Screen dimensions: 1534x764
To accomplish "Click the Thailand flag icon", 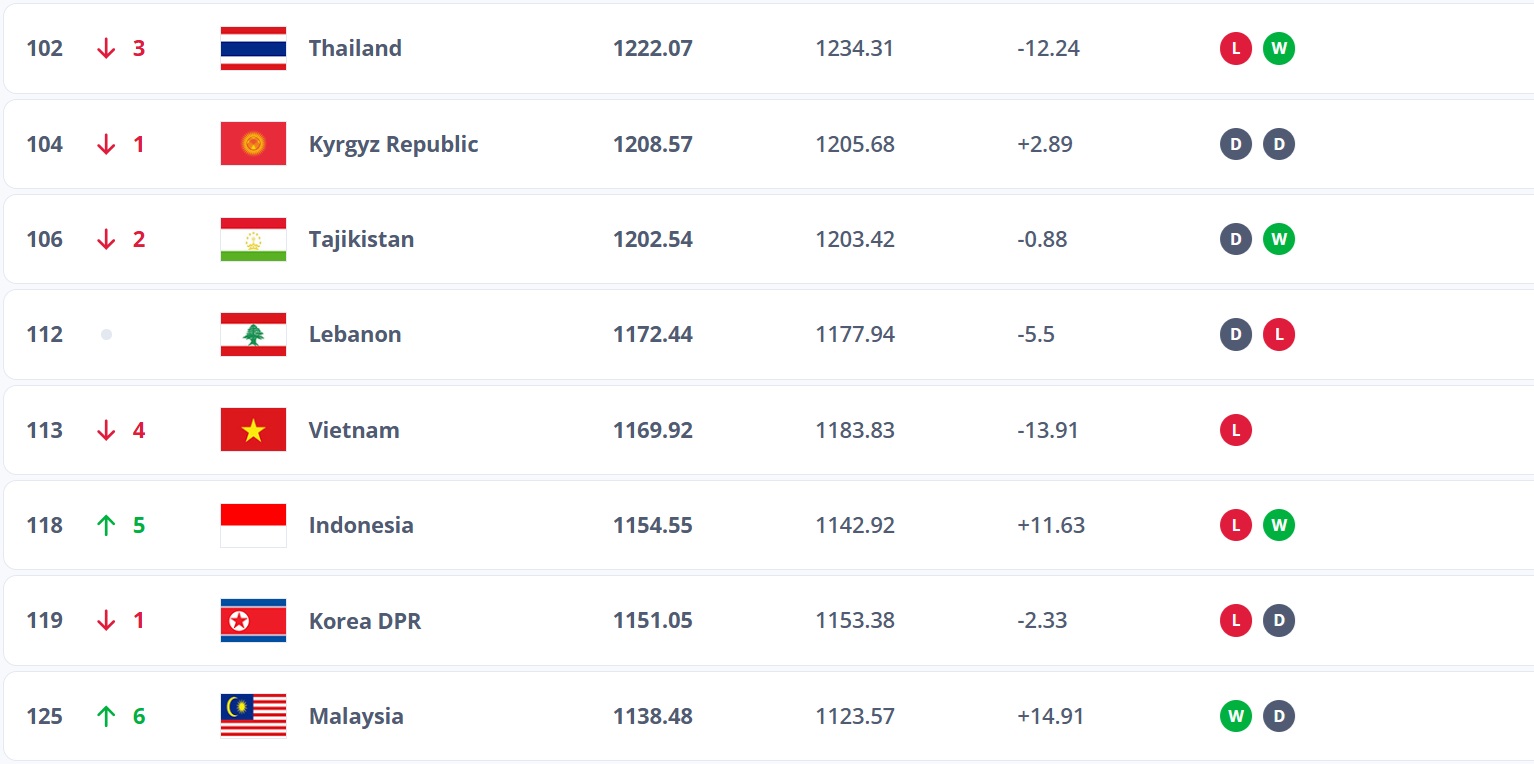I will coord(253,48).
